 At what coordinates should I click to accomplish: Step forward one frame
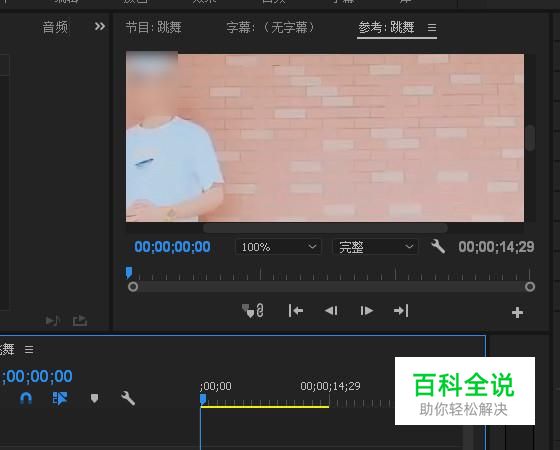pos(366,311)
